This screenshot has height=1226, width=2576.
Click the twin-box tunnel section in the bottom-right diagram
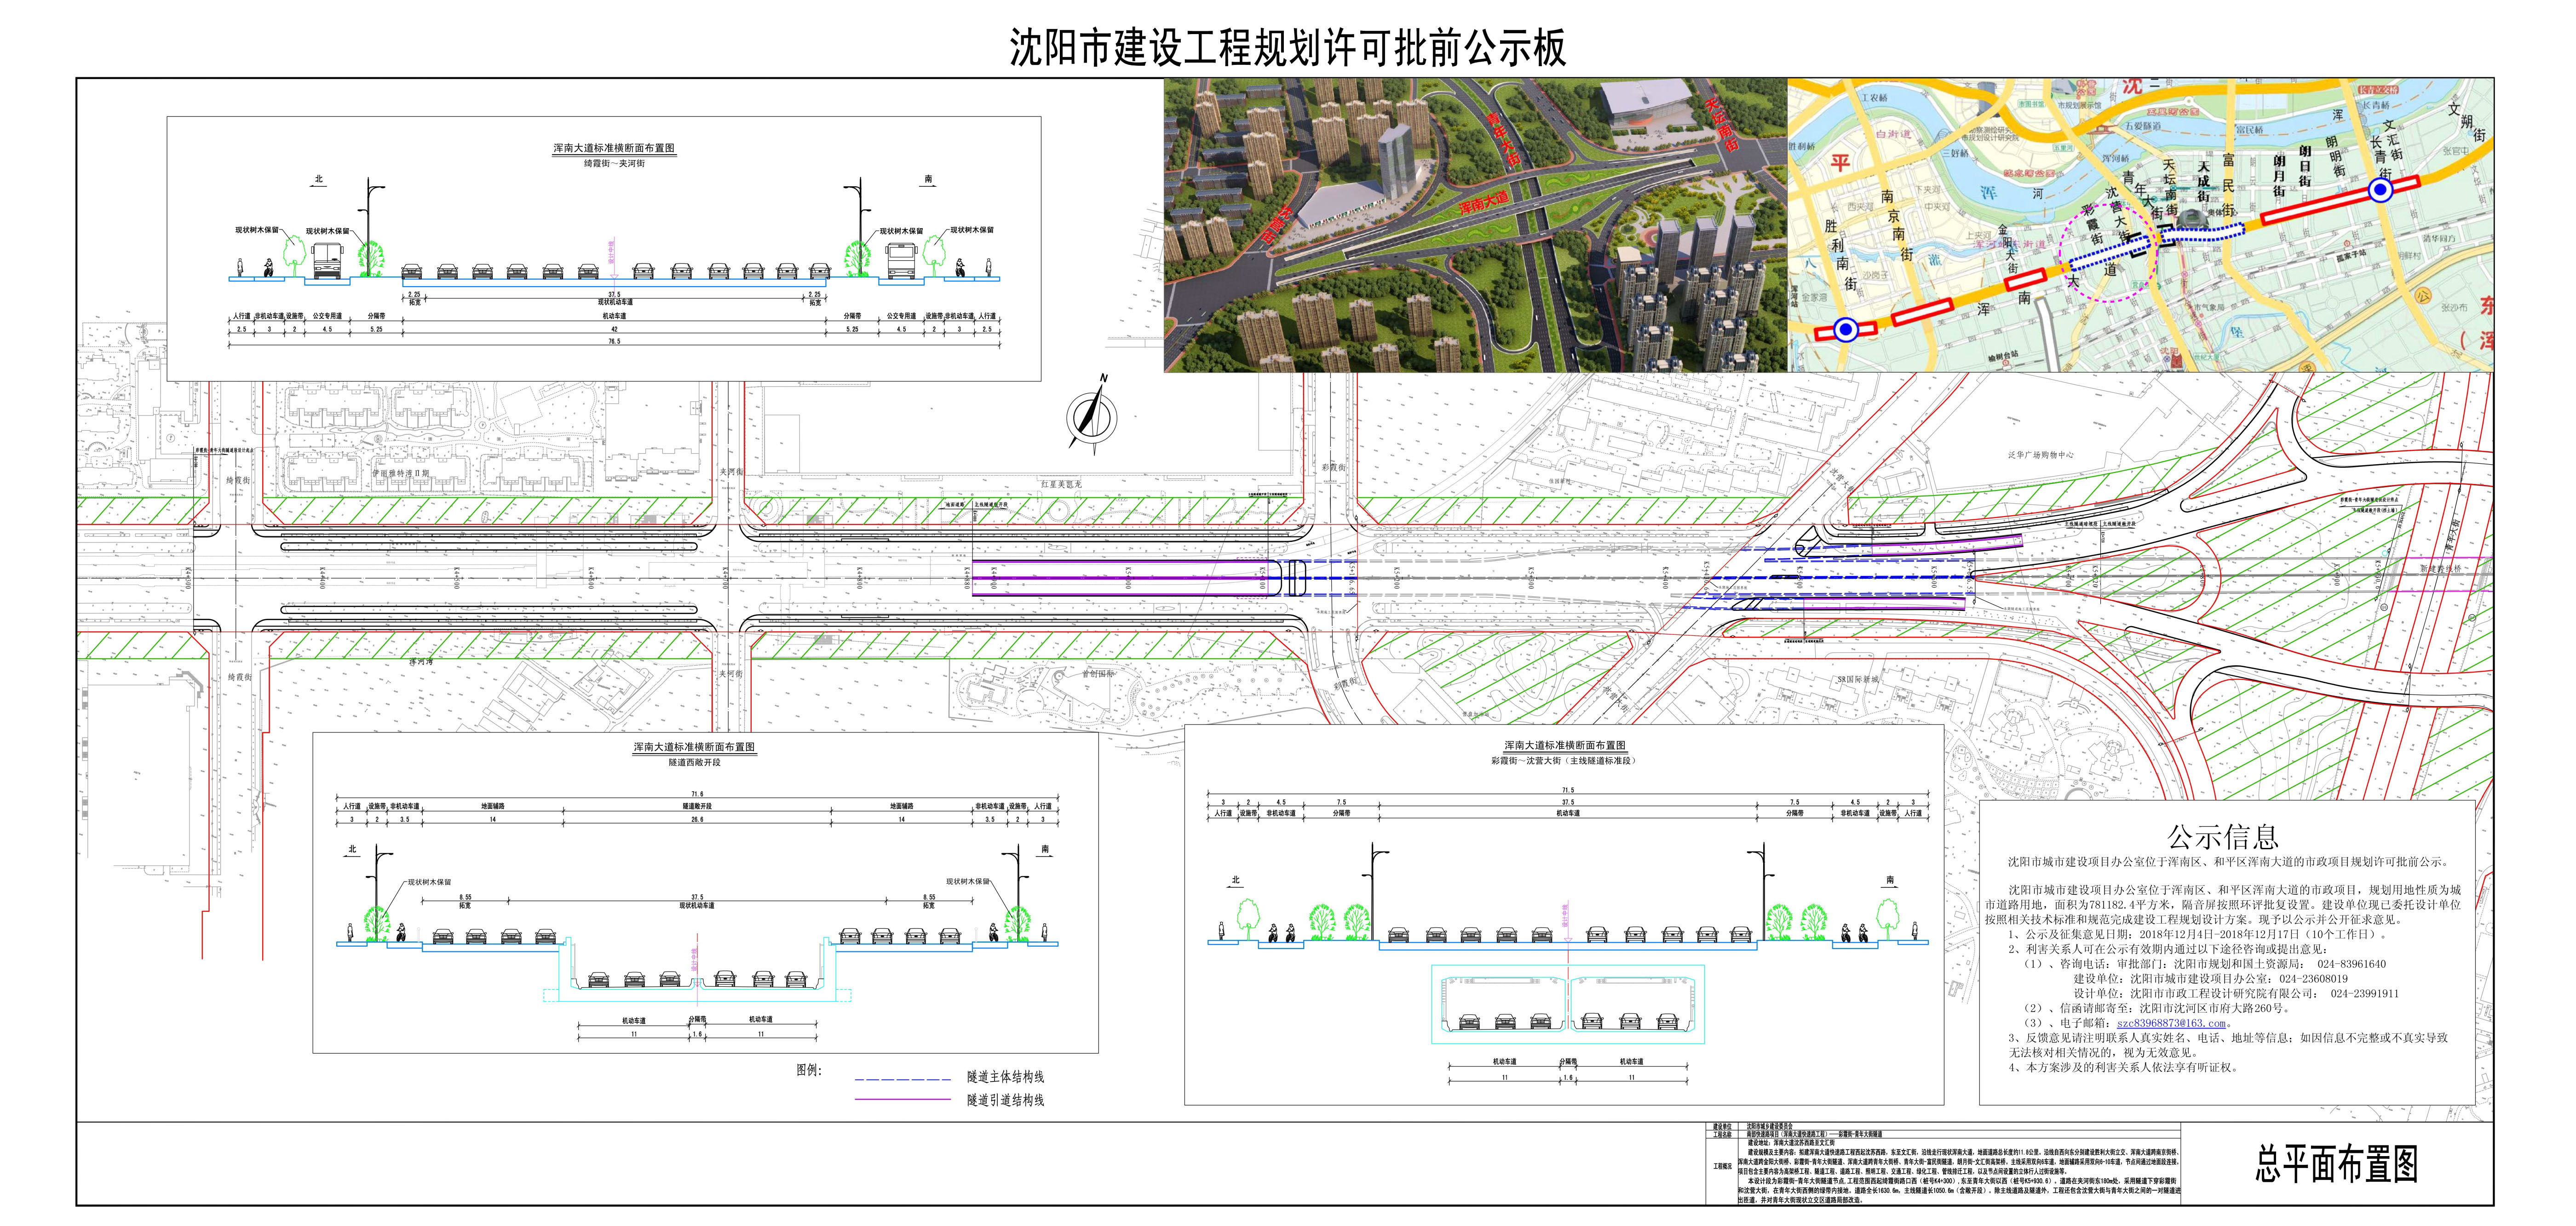[1568, 1004]
